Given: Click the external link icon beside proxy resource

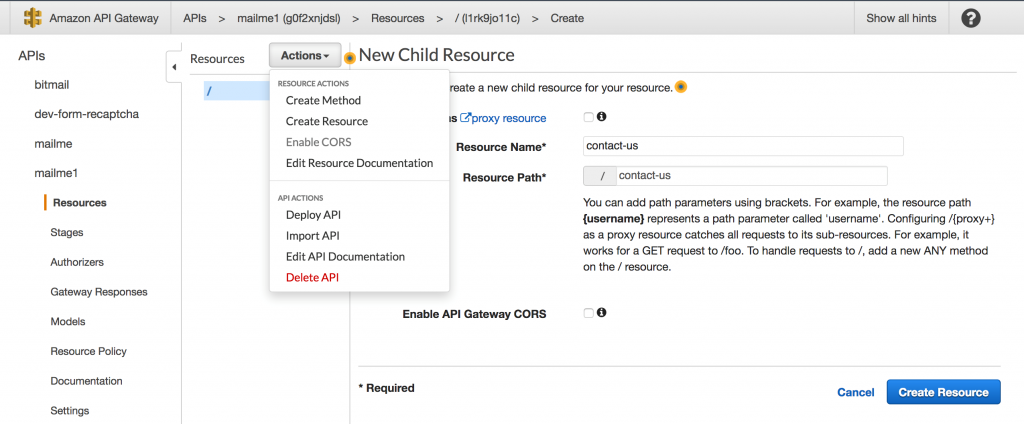Looking at the screenshot, I should click(x=466, y=118).
